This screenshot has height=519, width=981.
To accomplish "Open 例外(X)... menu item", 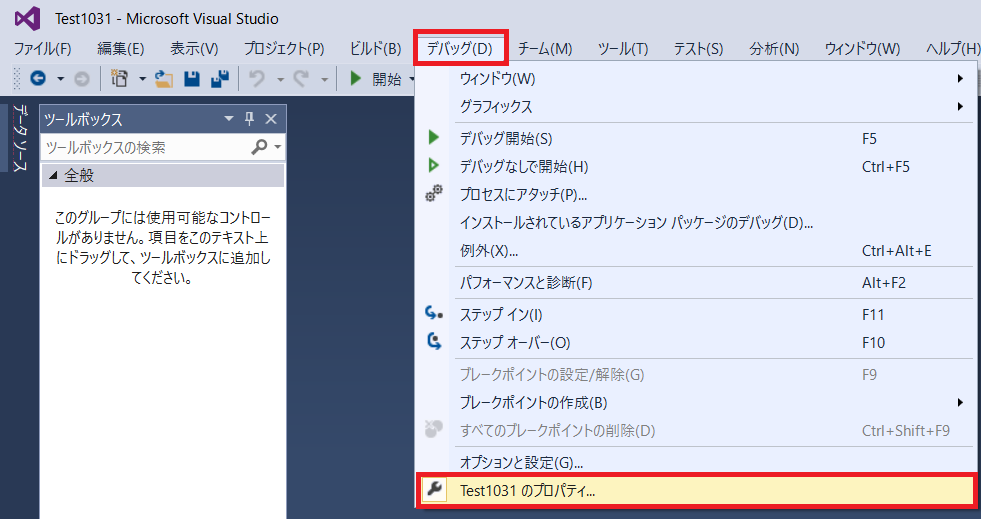I will [696, 251].
